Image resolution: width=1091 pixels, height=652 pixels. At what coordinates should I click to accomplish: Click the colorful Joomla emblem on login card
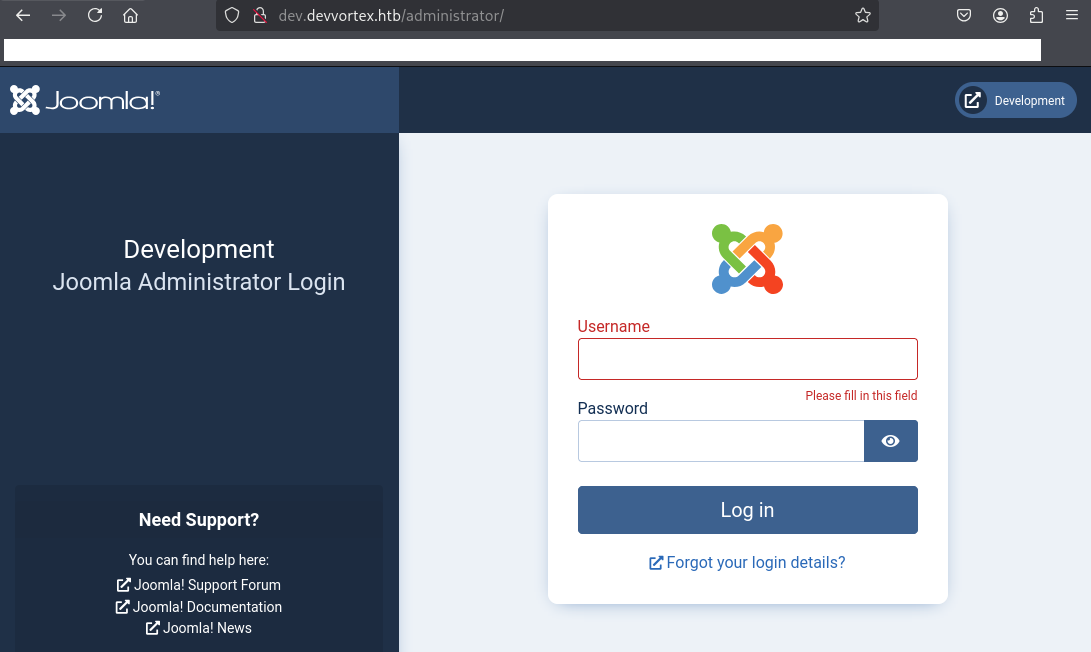(747, 259)
